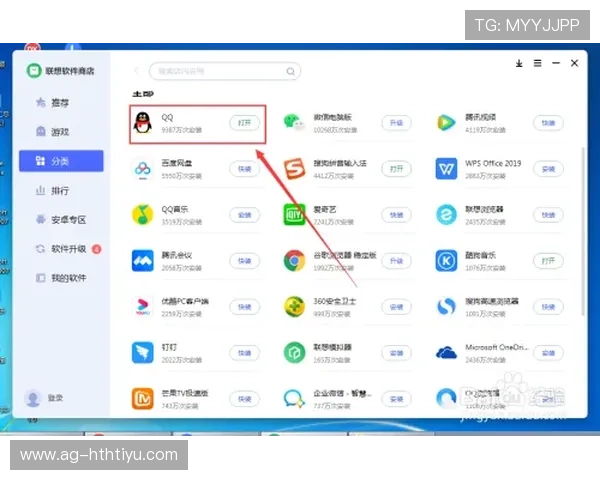Go to 排行 (Rankings) in the sidebar
The height and width of the screenshot is (480, 600).
point(61,191)
